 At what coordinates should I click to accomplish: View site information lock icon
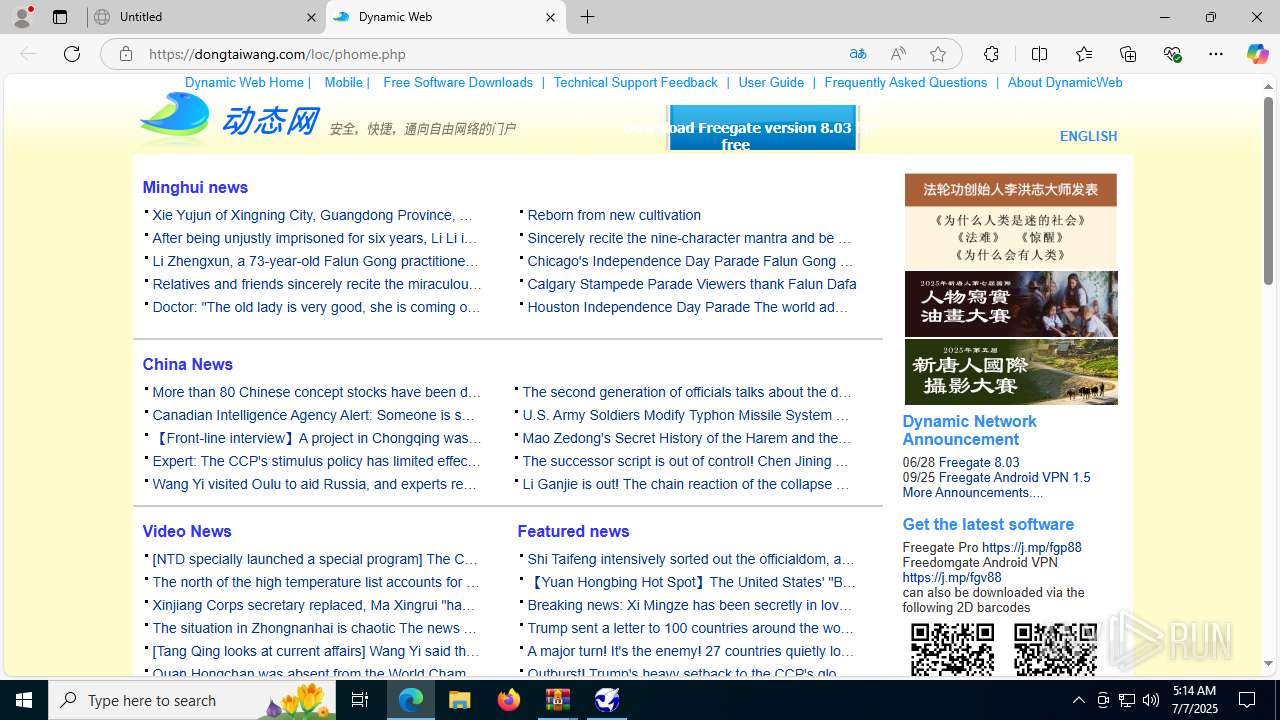(x=126, y=54)
